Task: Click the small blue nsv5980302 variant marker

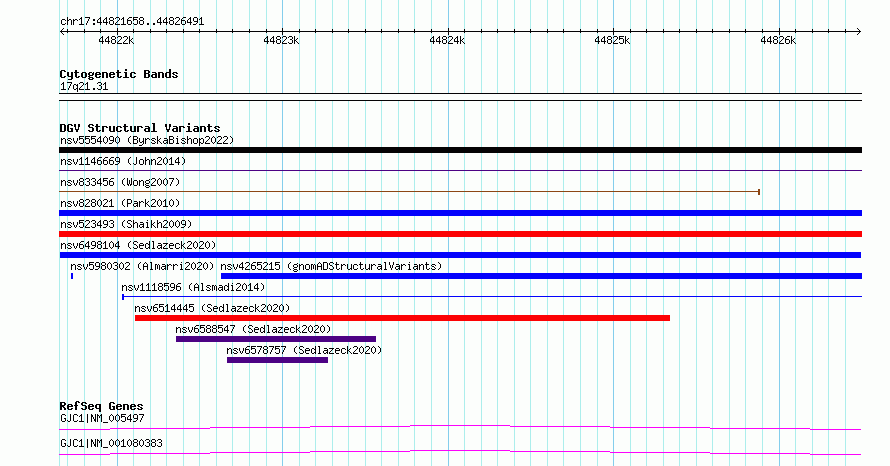Action: pos(72,276)
